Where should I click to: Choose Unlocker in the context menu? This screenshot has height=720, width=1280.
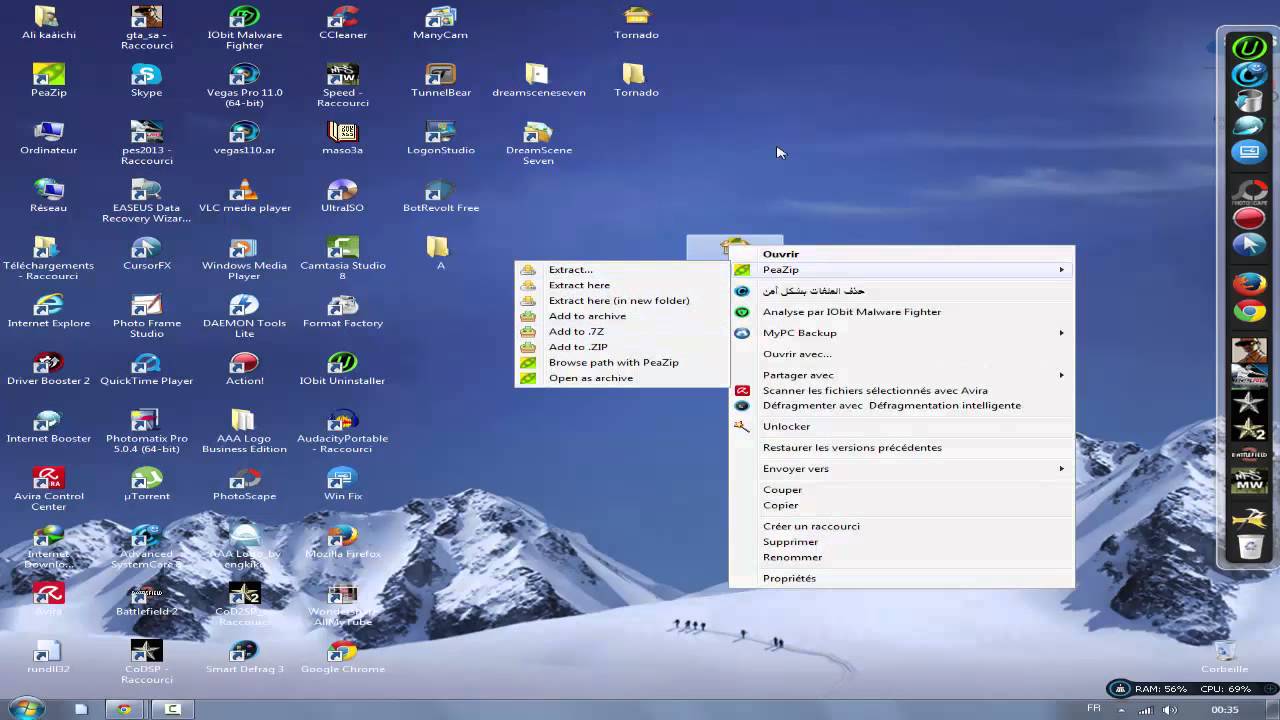pos(902,427)
